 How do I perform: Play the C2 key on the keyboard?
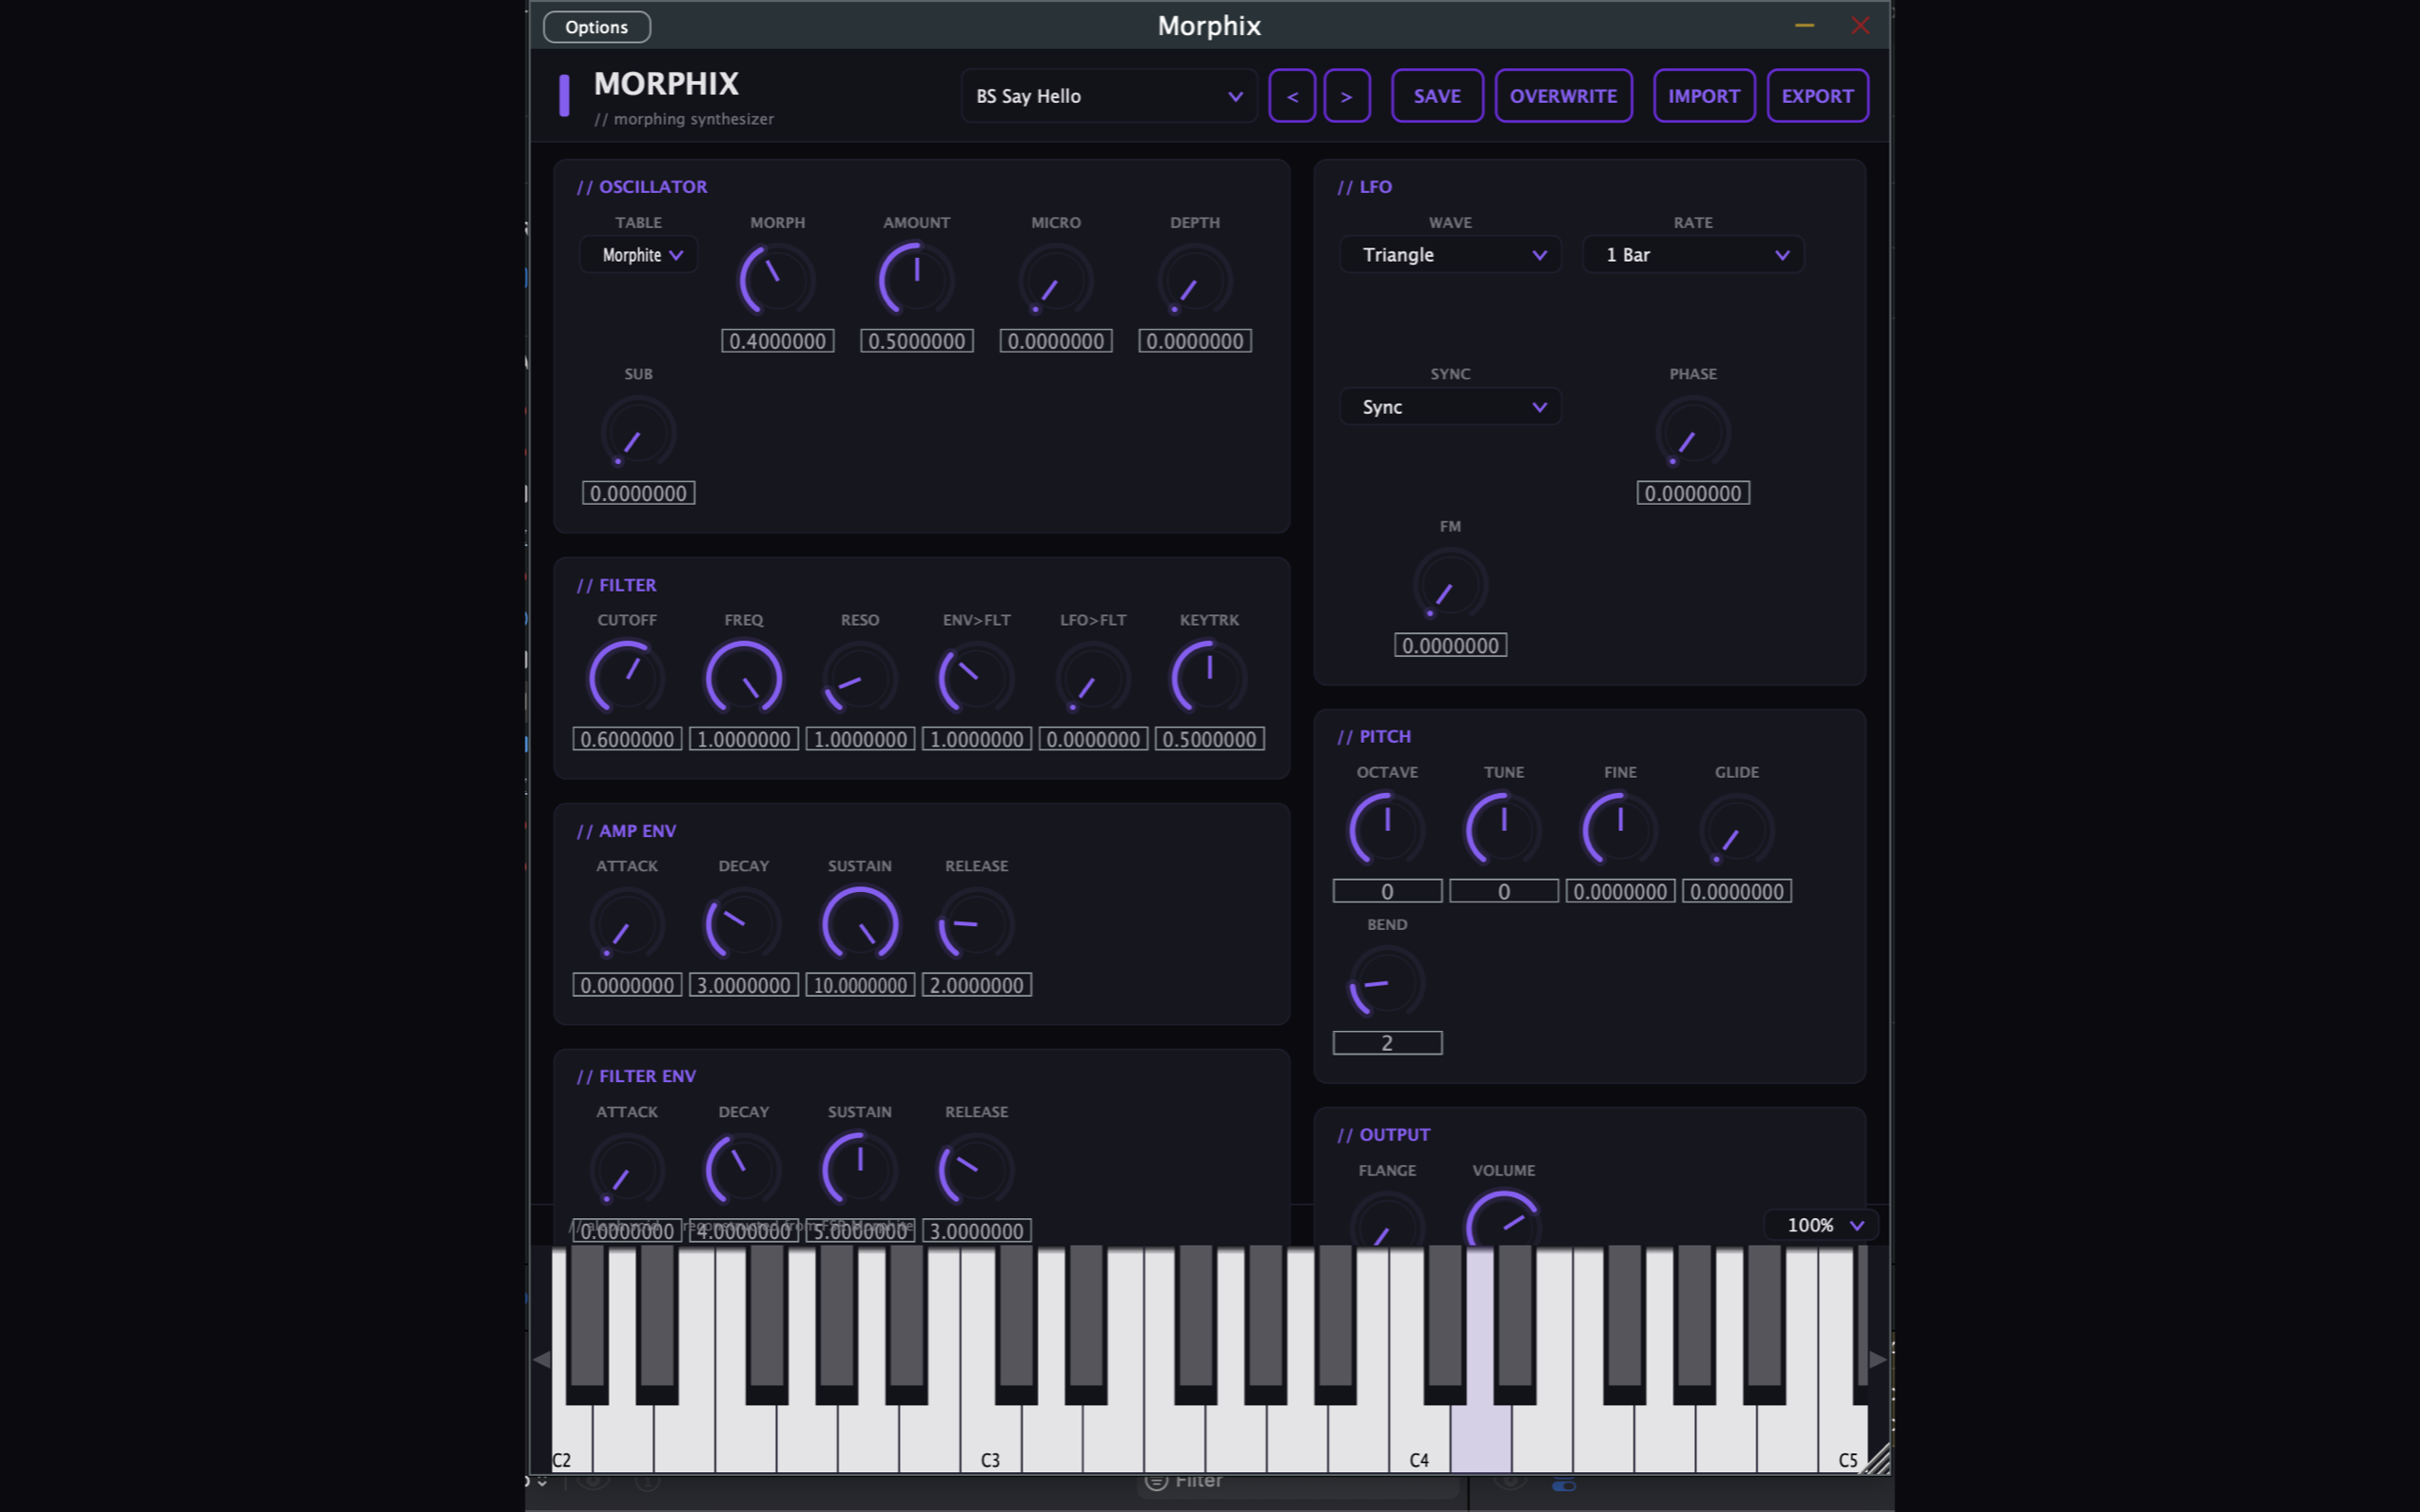coord(572,1440)
